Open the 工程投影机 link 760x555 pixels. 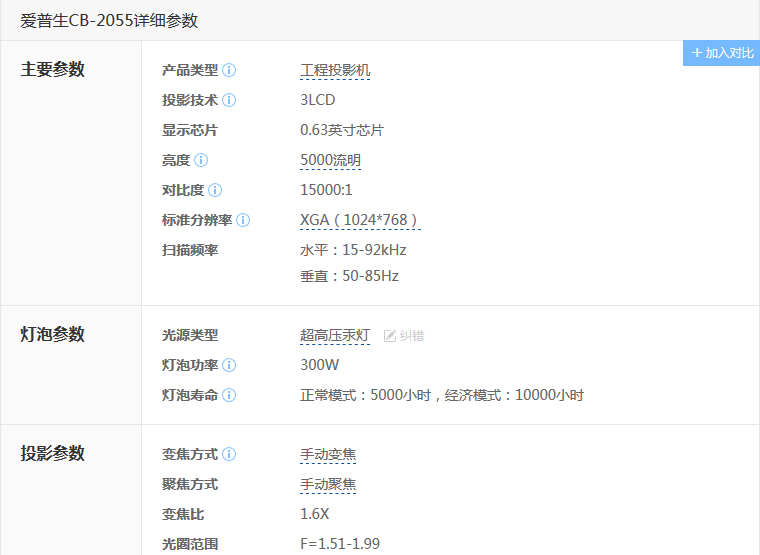tap(335, 71)
